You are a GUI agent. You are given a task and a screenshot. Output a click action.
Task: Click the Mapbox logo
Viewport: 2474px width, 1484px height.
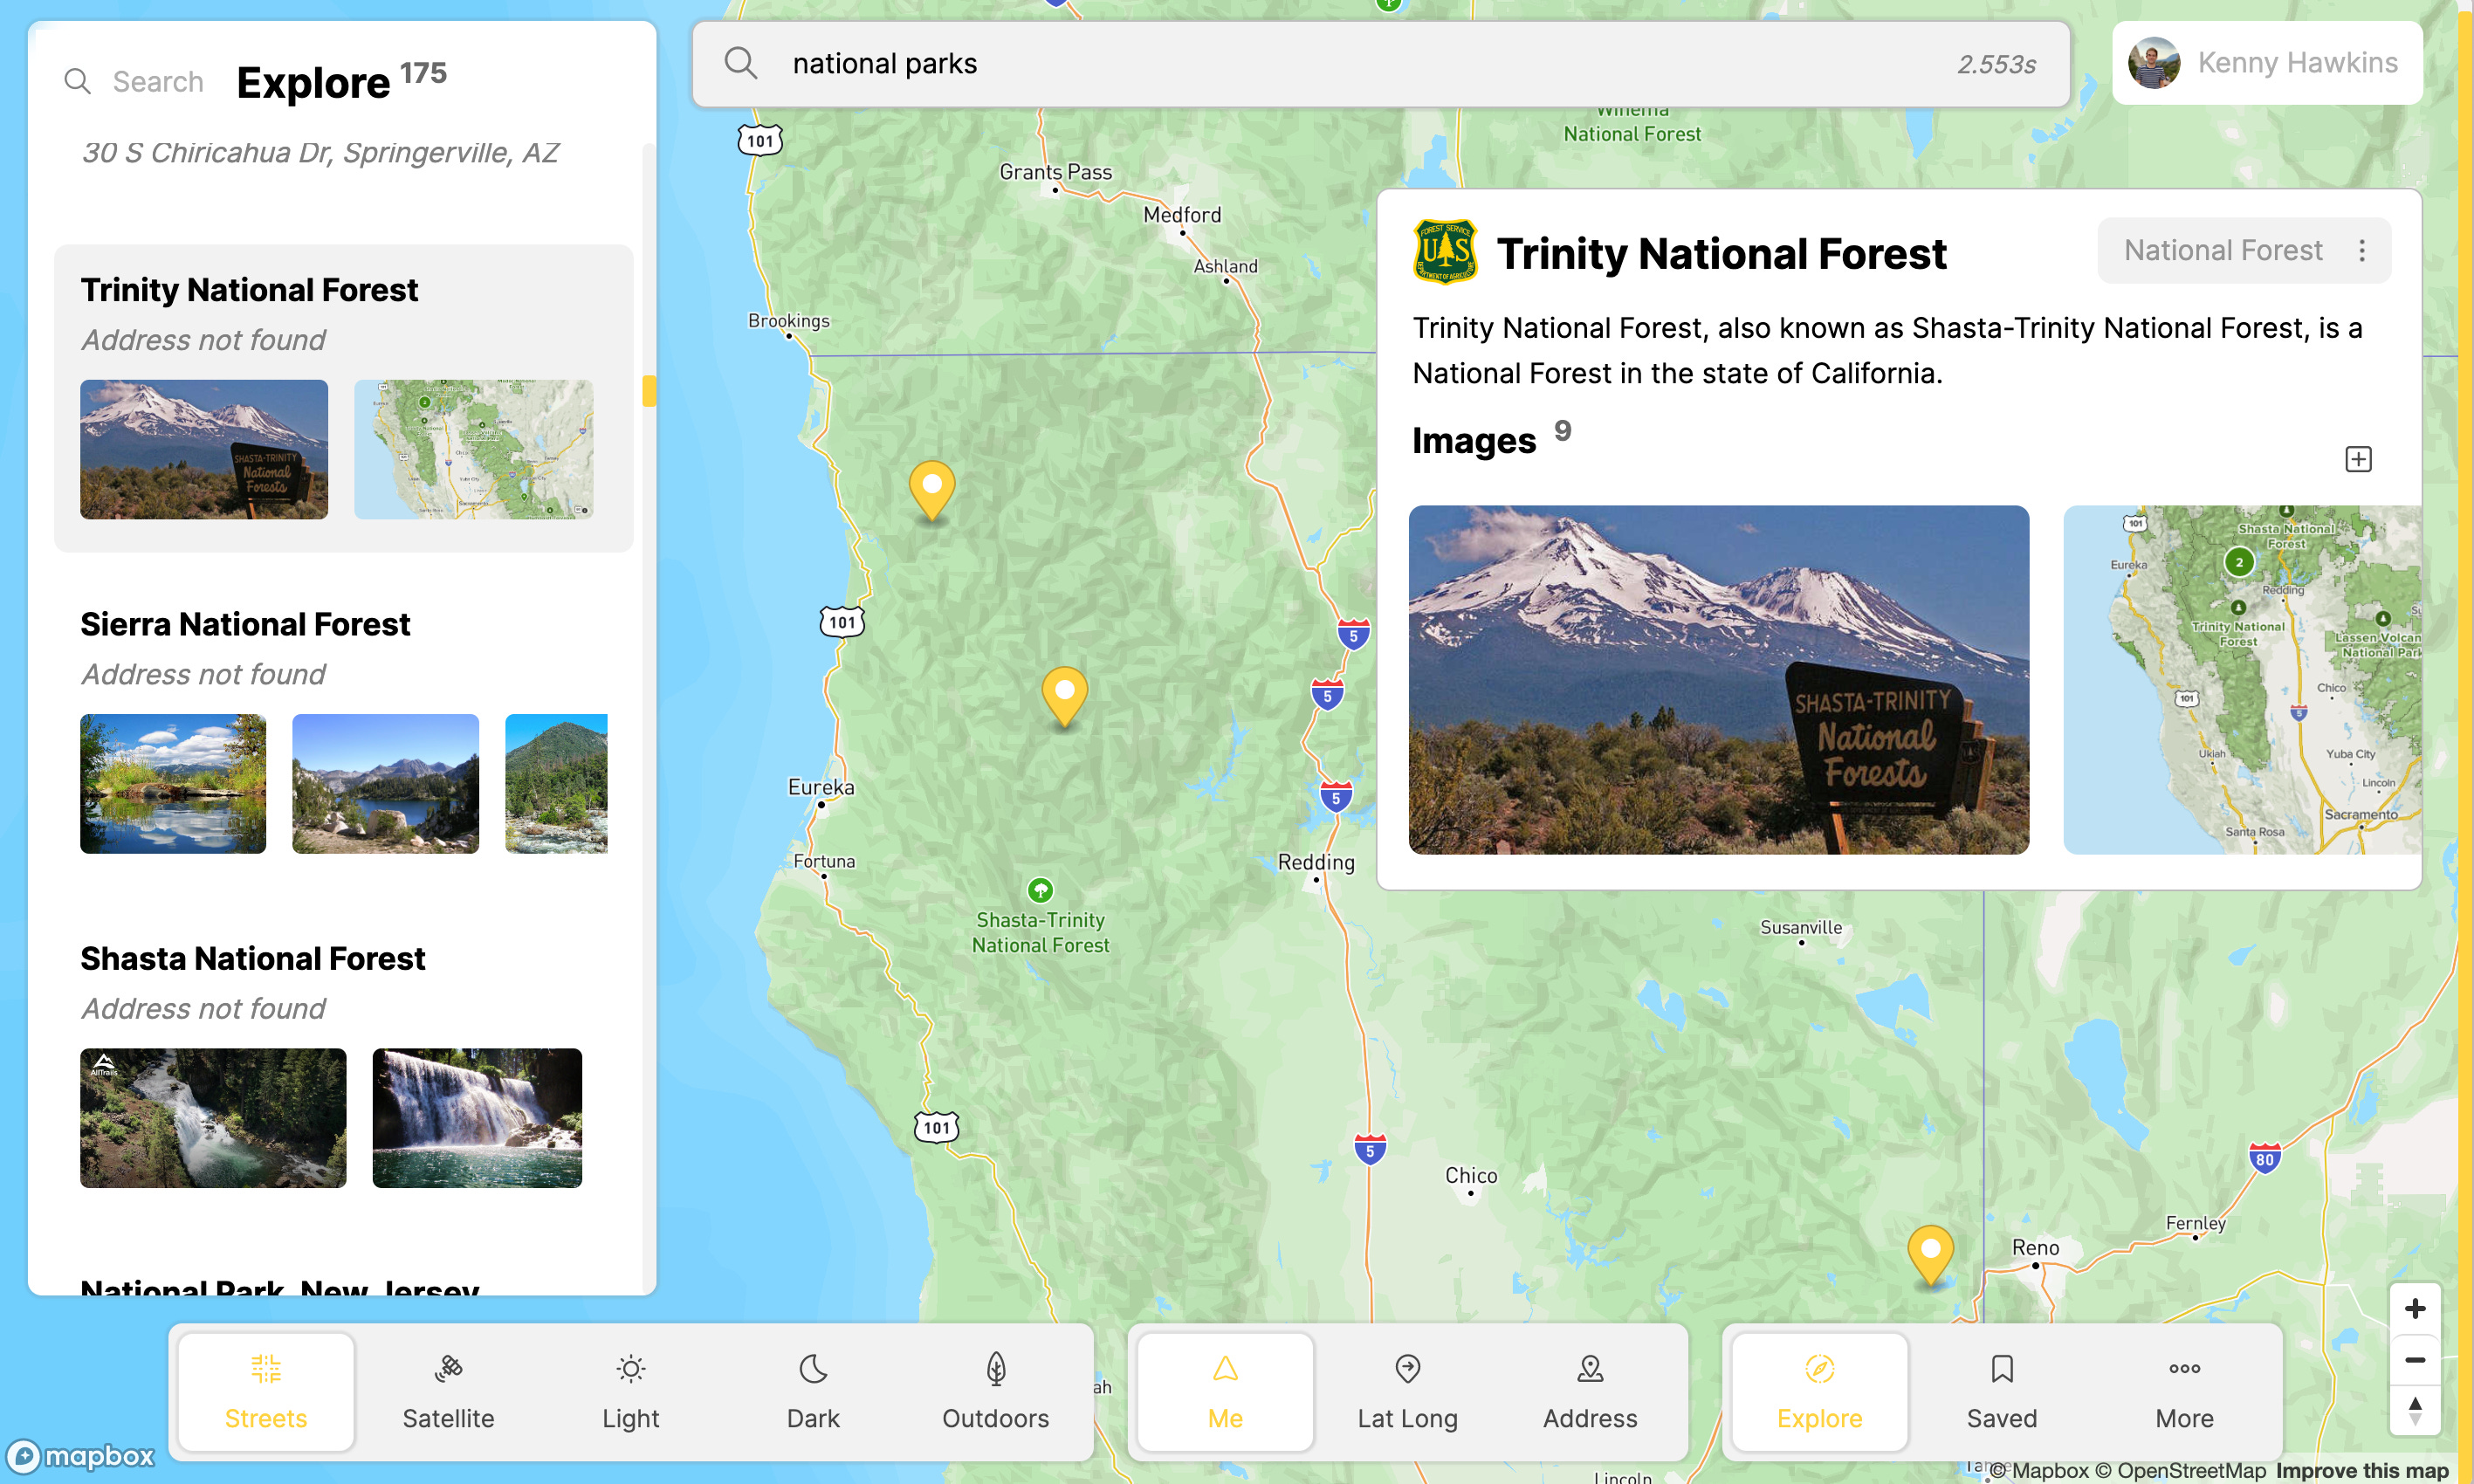(82, 1456)
